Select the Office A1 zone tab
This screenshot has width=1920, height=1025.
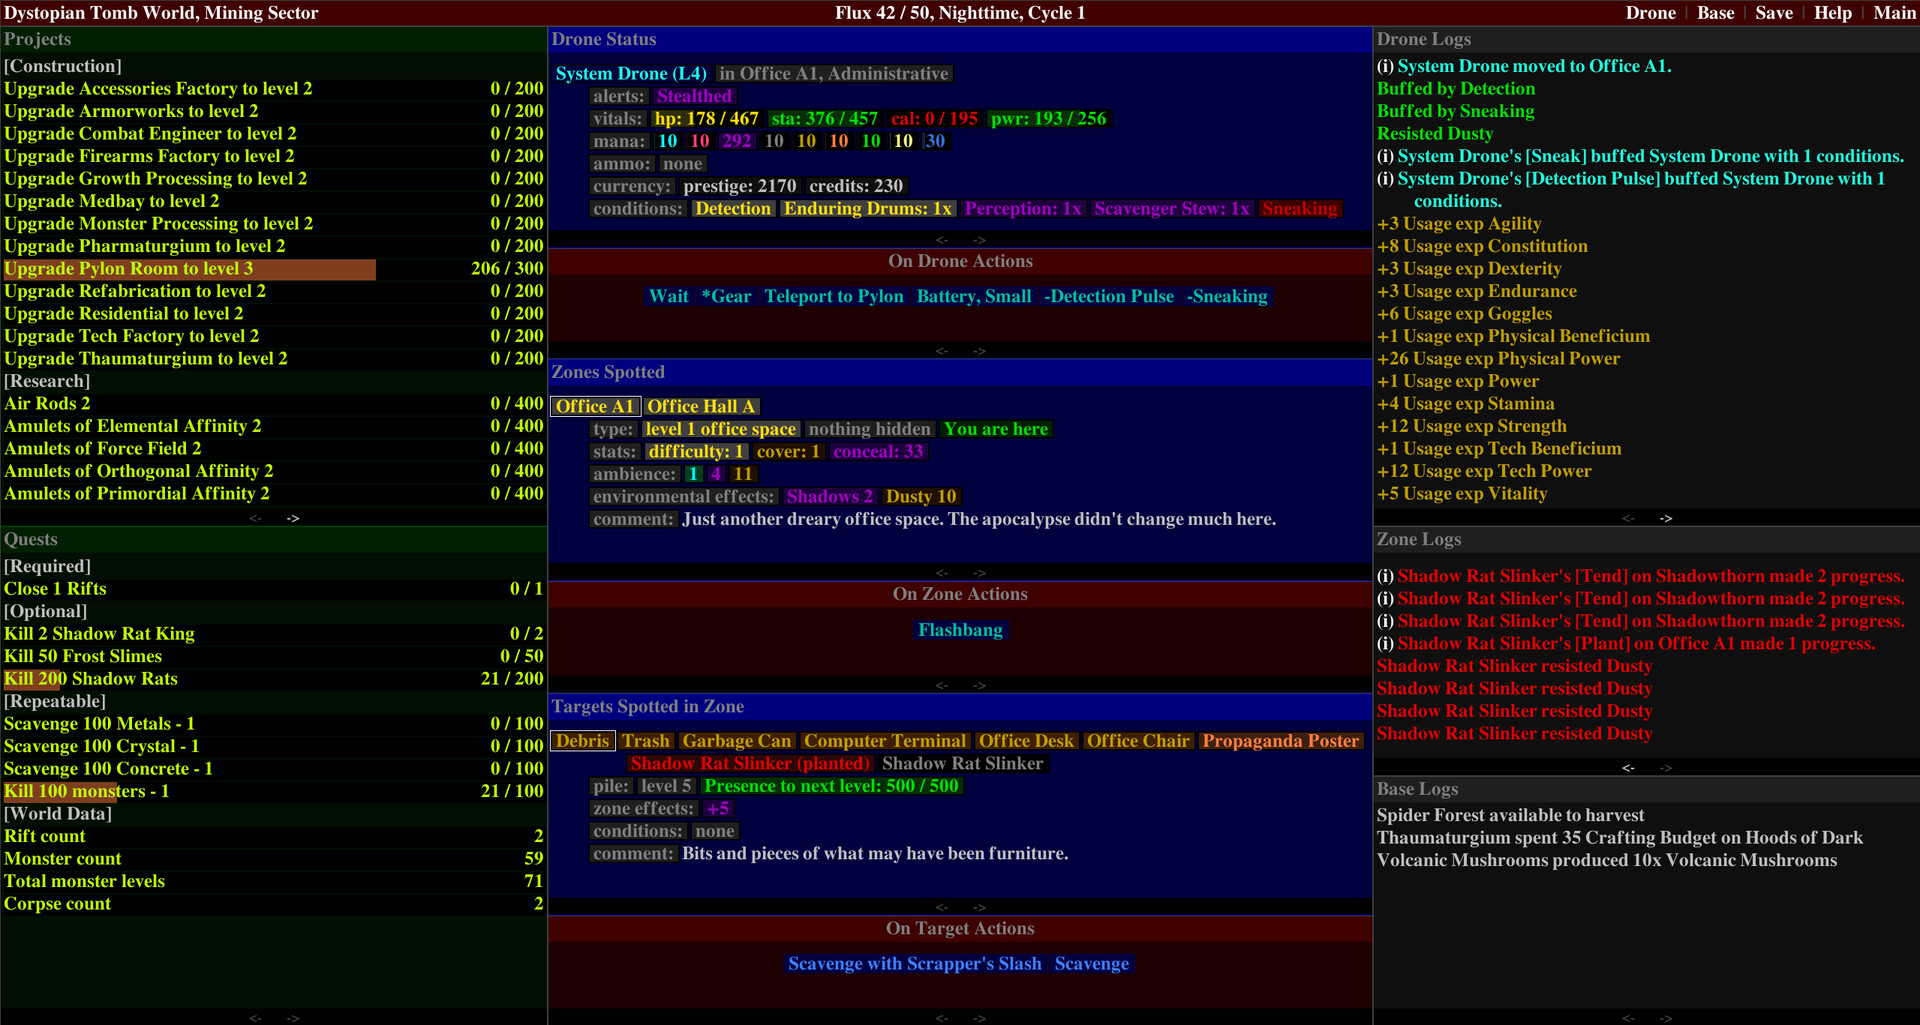595,406
